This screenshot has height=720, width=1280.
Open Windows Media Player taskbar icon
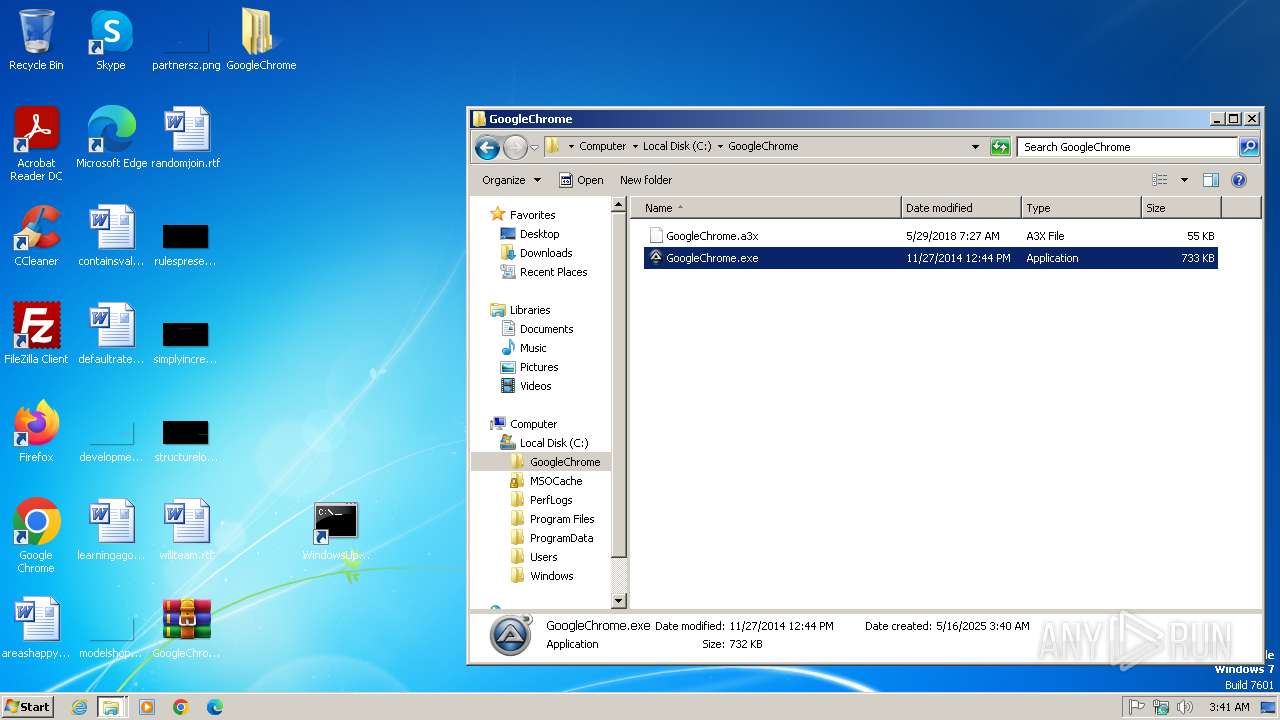click(147, 707)
